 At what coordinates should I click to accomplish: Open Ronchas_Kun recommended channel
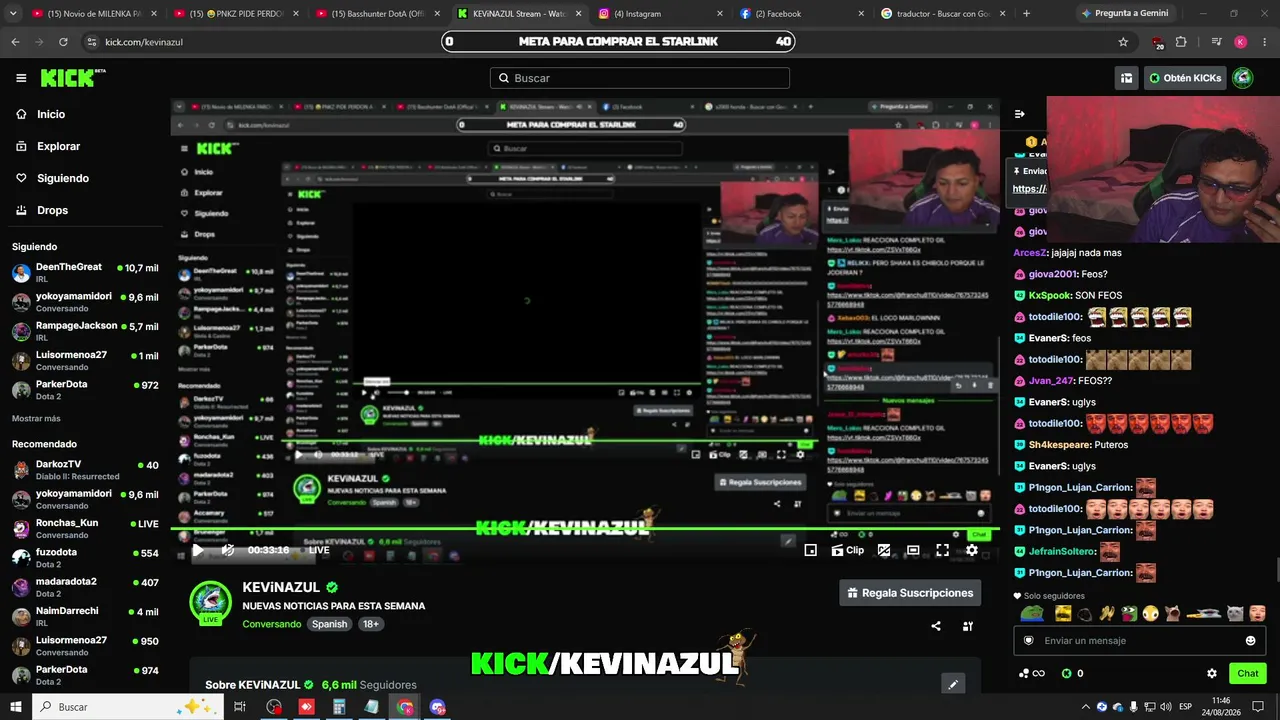(85, 528)
